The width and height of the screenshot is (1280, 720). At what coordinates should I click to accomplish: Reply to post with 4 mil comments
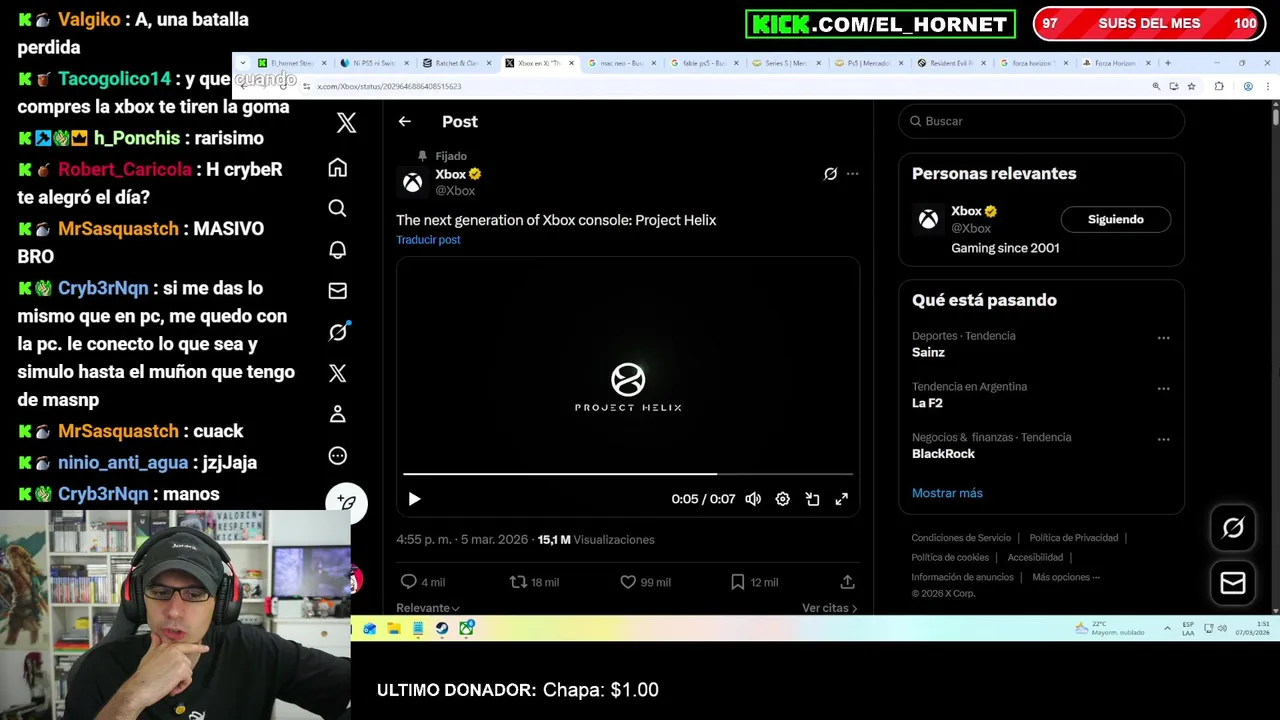[425, 582]
